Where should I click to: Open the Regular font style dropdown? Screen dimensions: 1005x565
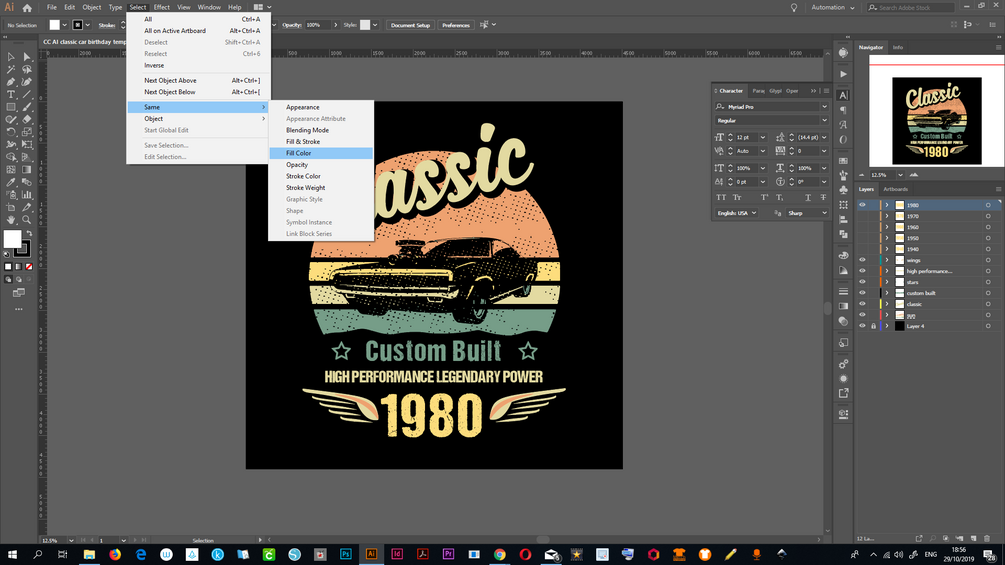[824, 120]
